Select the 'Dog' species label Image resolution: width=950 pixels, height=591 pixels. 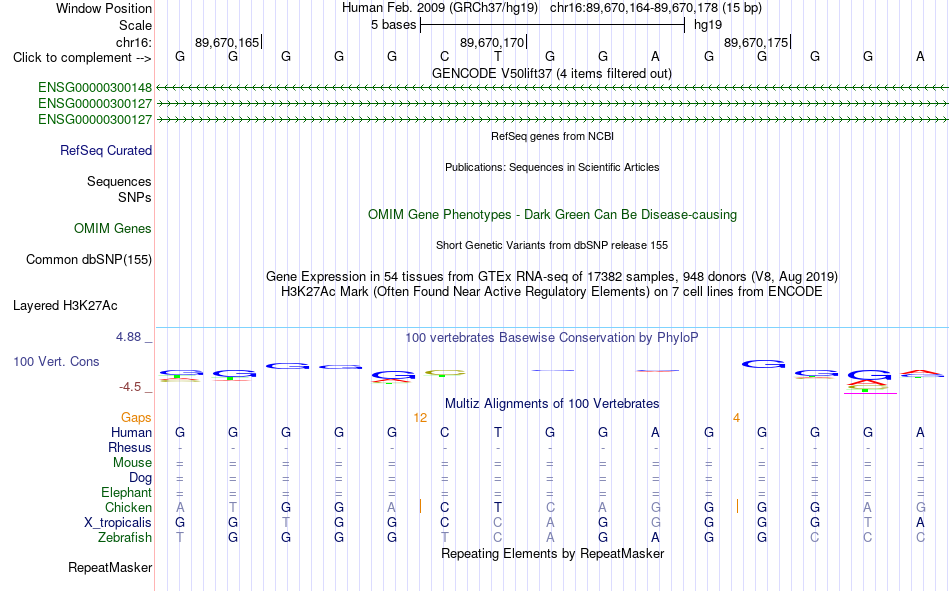pos(141,478)
